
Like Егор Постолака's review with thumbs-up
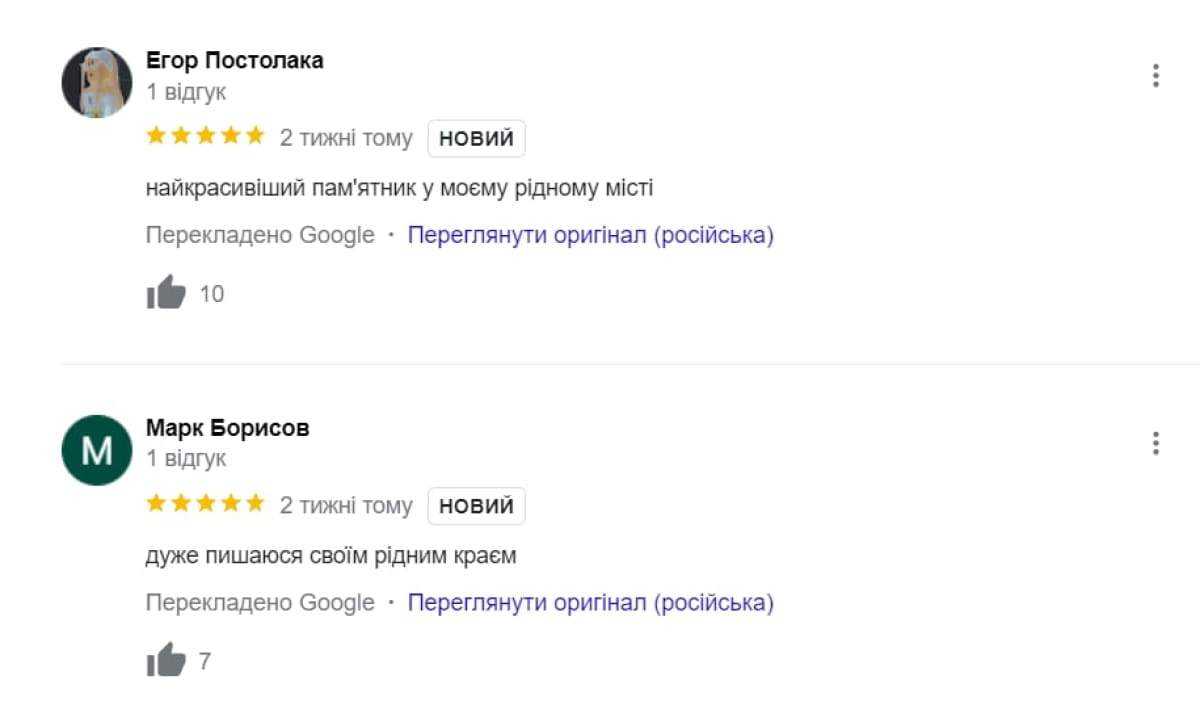pos(167,293)
